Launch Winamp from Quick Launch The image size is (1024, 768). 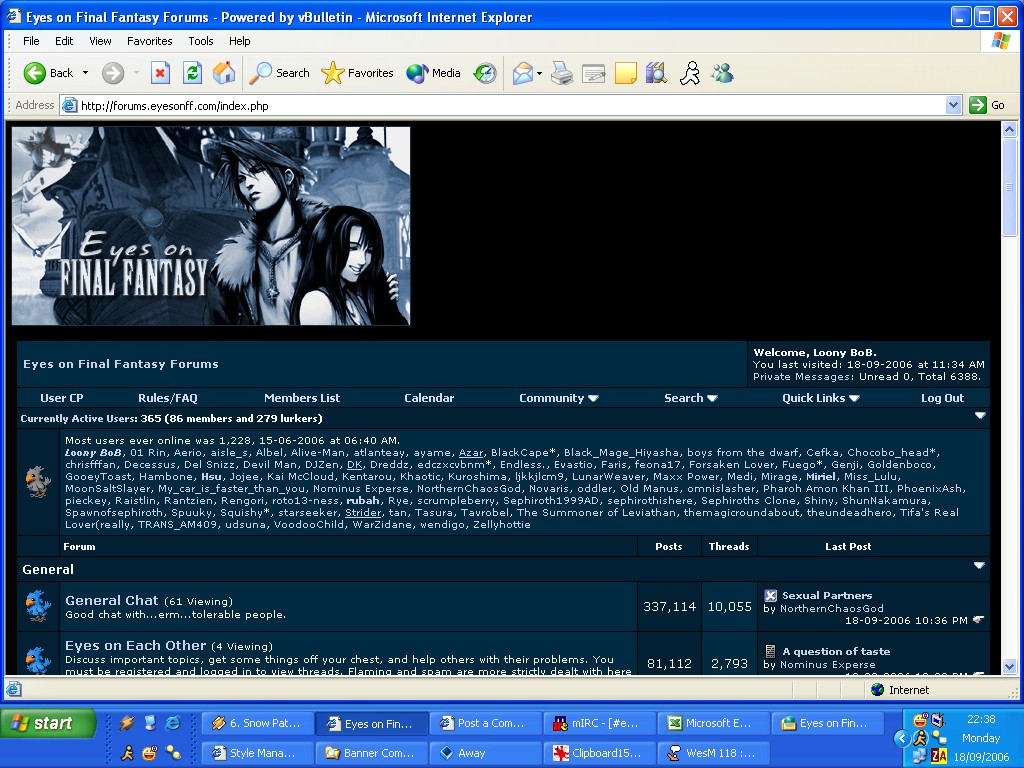pyautogui.click(x=127, y=722)
